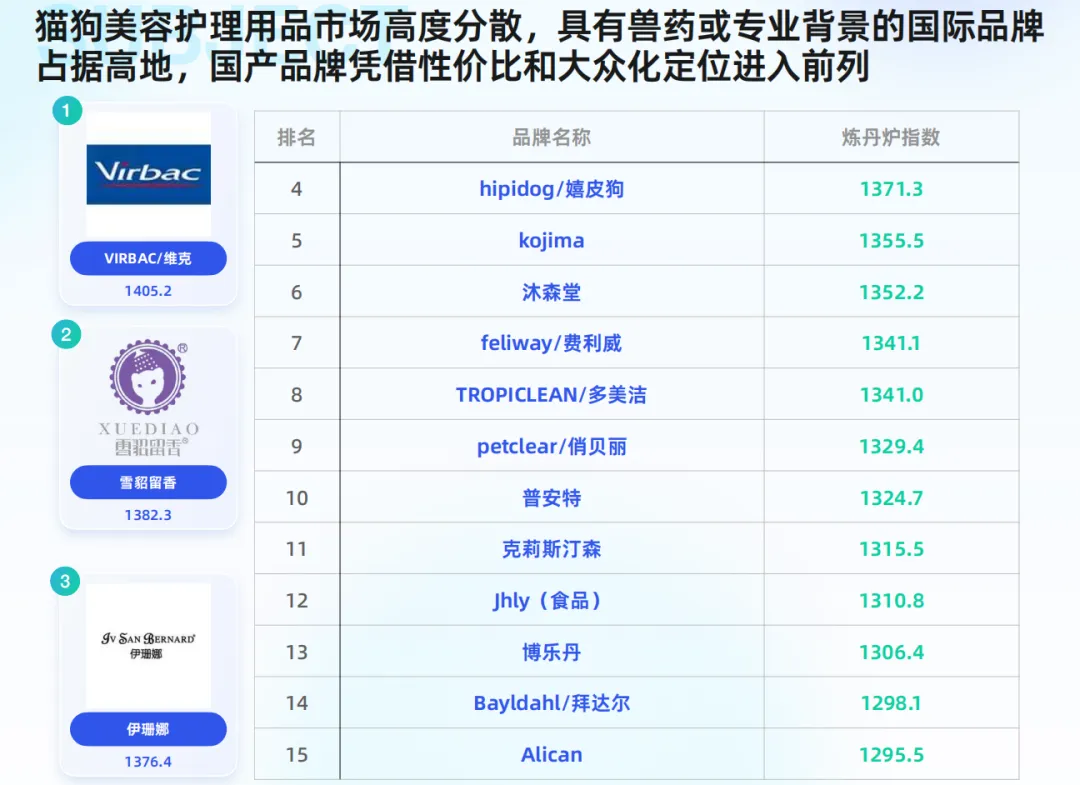Click rank number 4 in table
1080x785 pixels.
pyautogui.click(x=296, y=189)
